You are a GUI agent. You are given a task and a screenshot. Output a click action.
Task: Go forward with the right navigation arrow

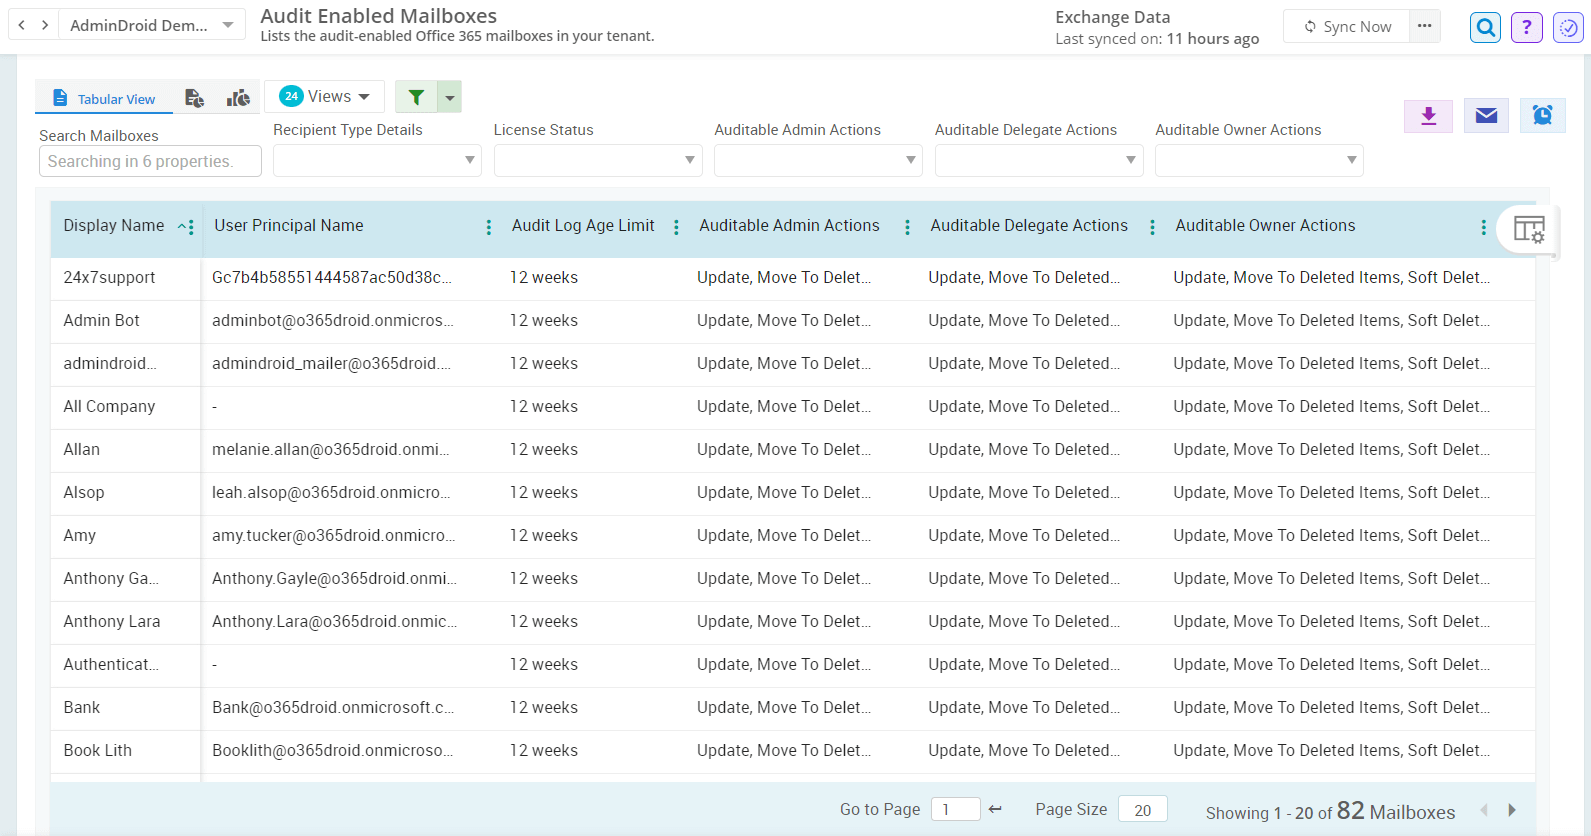[45, 25]
